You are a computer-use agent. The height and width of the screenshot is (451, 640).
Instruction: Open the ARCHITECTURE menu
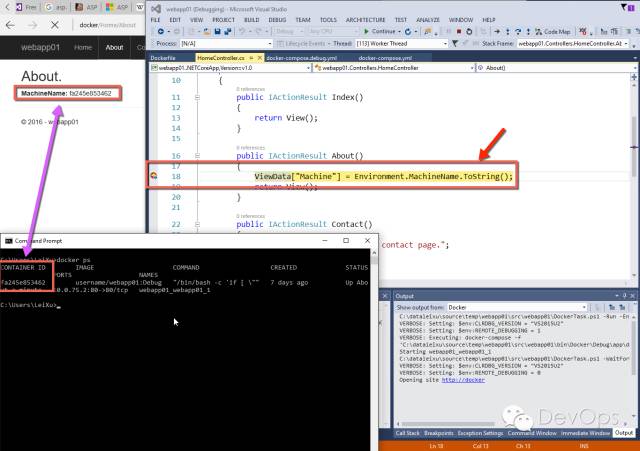click(365, 20)
